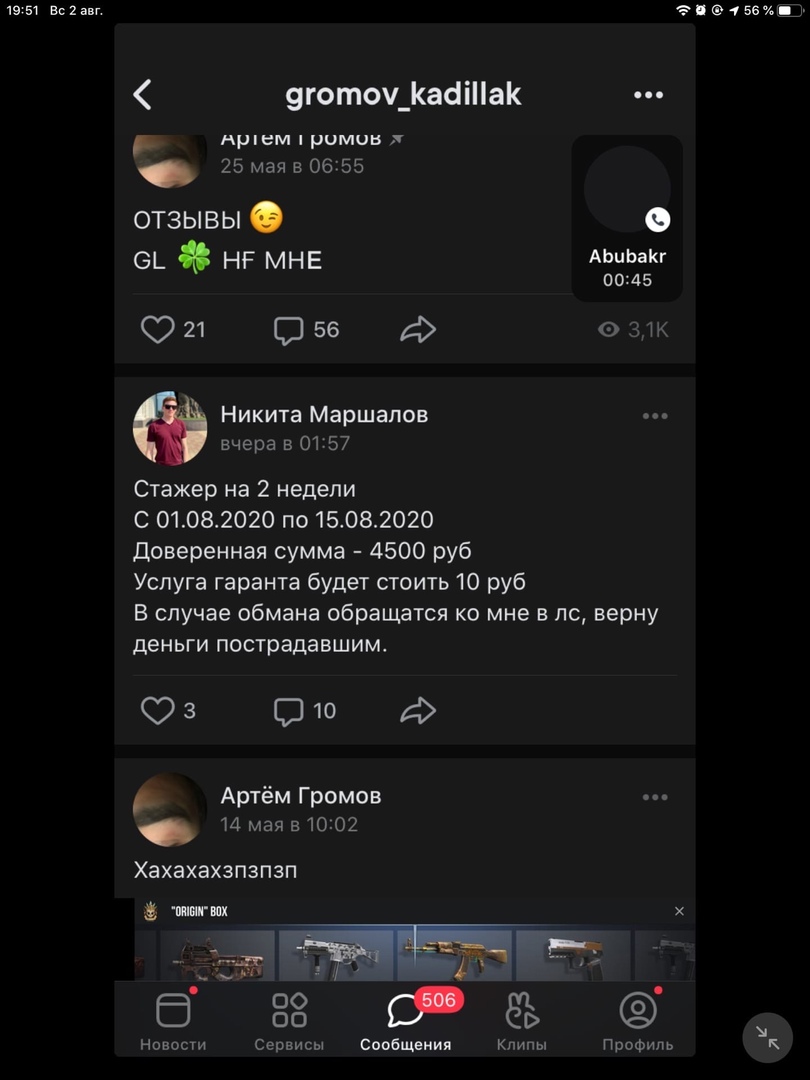Like the ОТЗЫВЫ post with 21 likes
Viewport: 810px width, 1080px height.
(x=157, y=329)
